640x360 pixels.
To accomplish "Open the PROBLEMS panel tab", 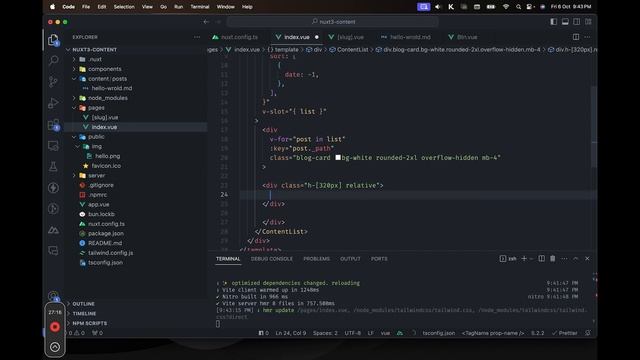I will [x=316, y=259].
